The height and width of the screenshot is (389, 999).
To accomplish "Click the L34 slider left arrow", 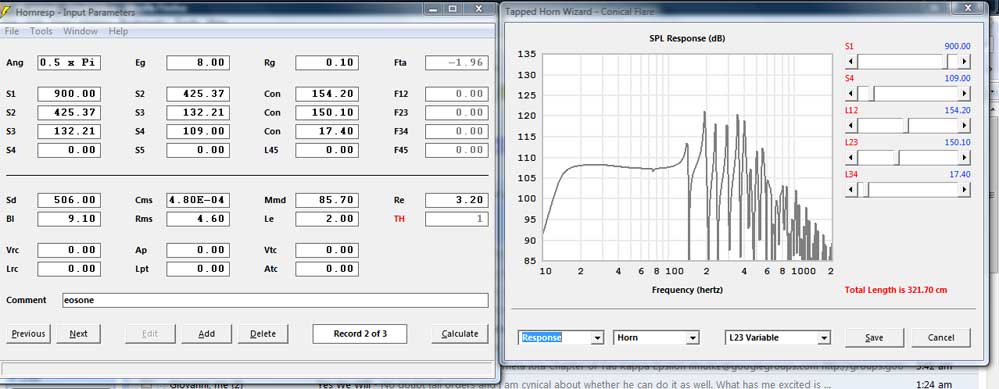I will point(851,189).
